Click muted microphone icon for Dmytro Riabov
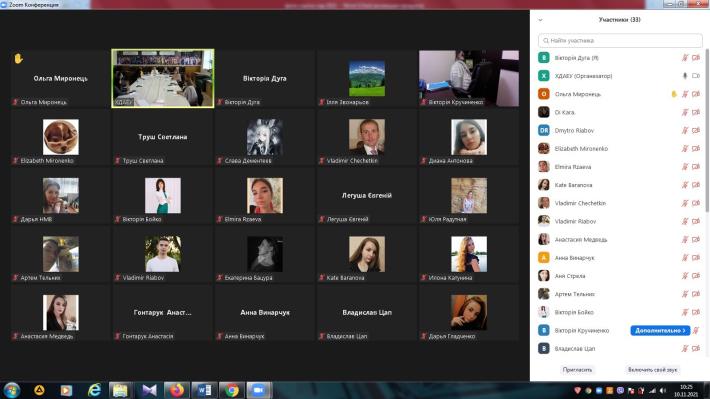The image size is (710, 399). [x=685, y=130]
